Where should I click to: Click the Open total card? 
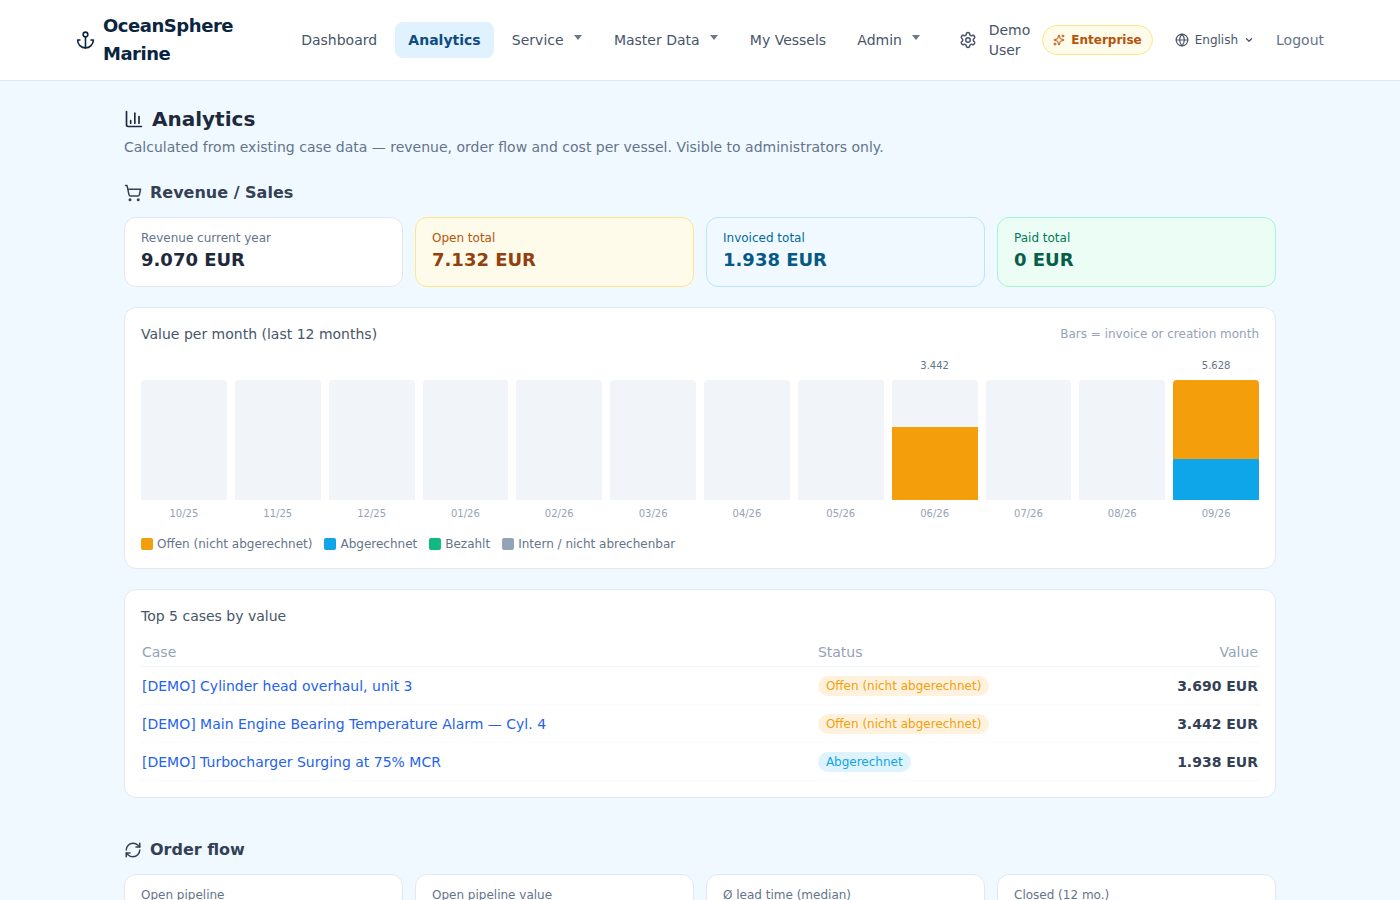(x=554, y=252)
